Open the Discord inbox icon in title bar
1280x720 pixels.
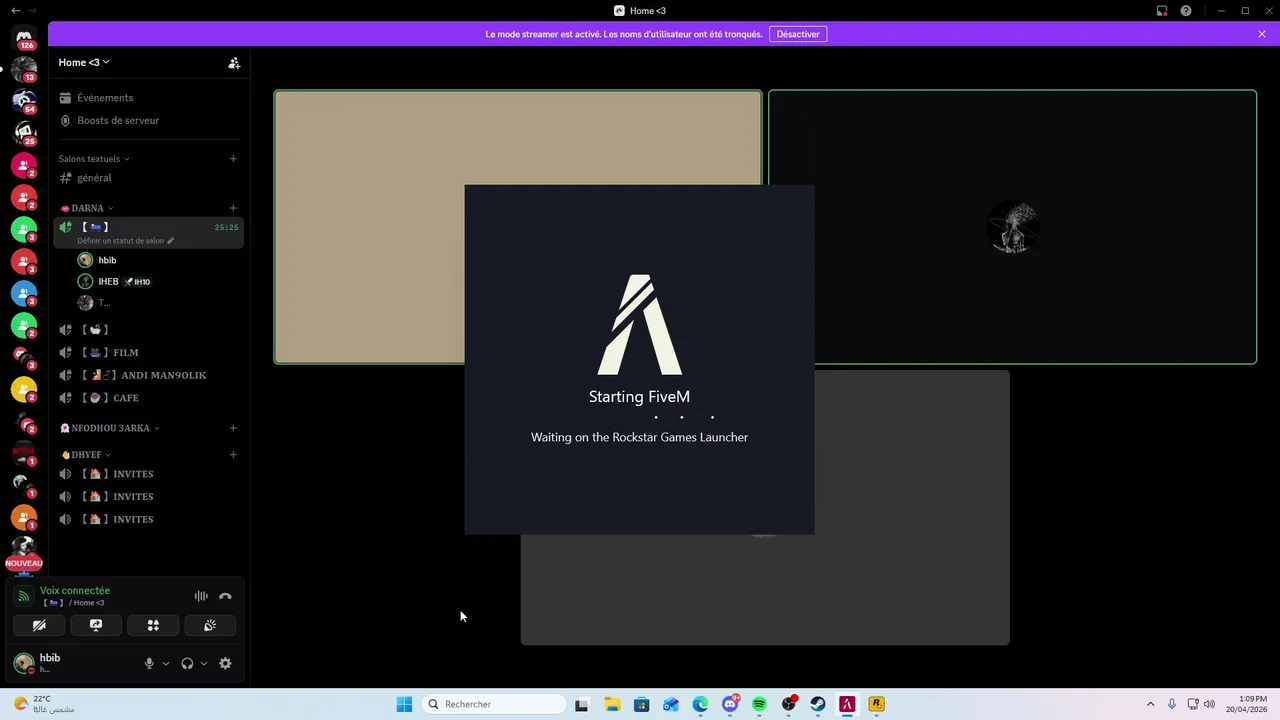(x=1162, y=11)
